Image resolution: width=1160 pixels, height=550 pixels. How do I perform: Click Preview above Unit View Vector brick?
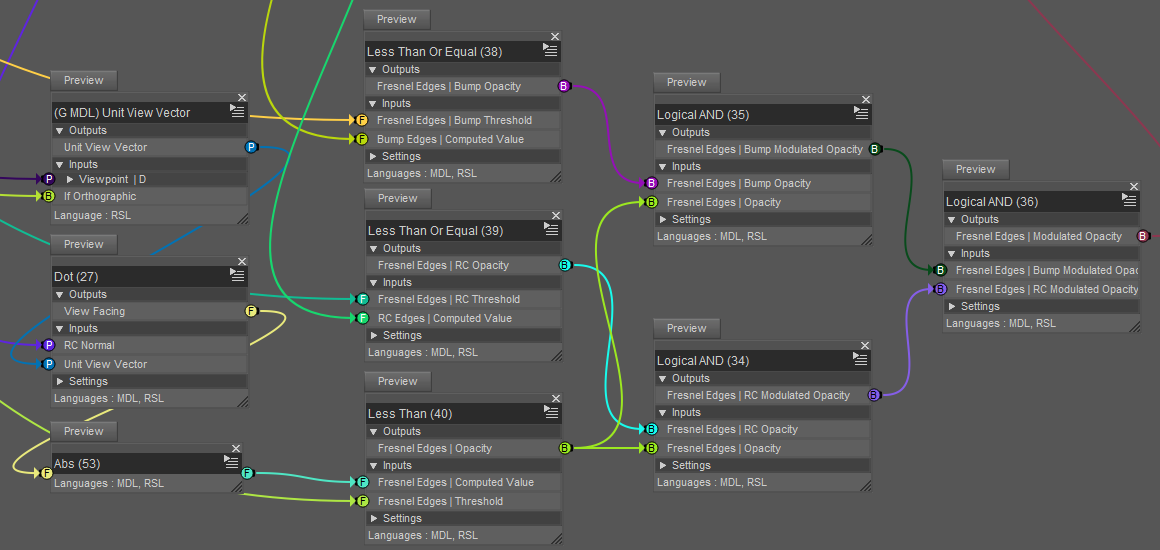[84, 80]
